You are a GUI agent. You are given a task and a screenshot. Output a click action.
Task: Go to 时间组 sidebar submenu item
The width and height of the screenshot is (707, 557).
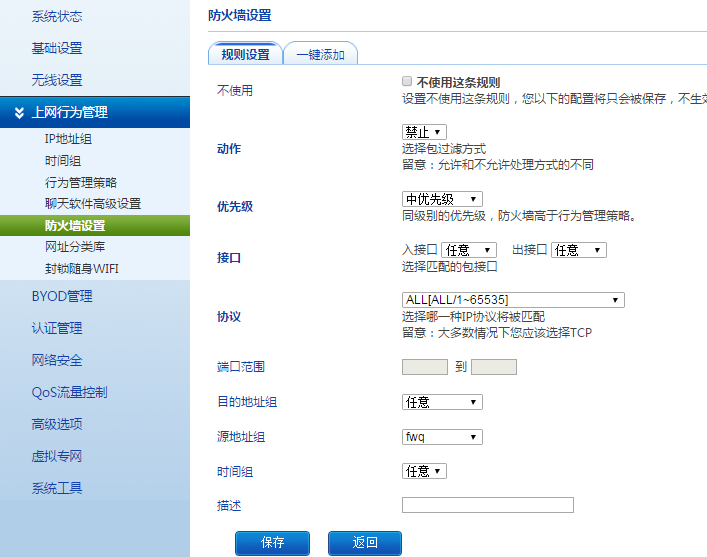click(x=63, y=161)
